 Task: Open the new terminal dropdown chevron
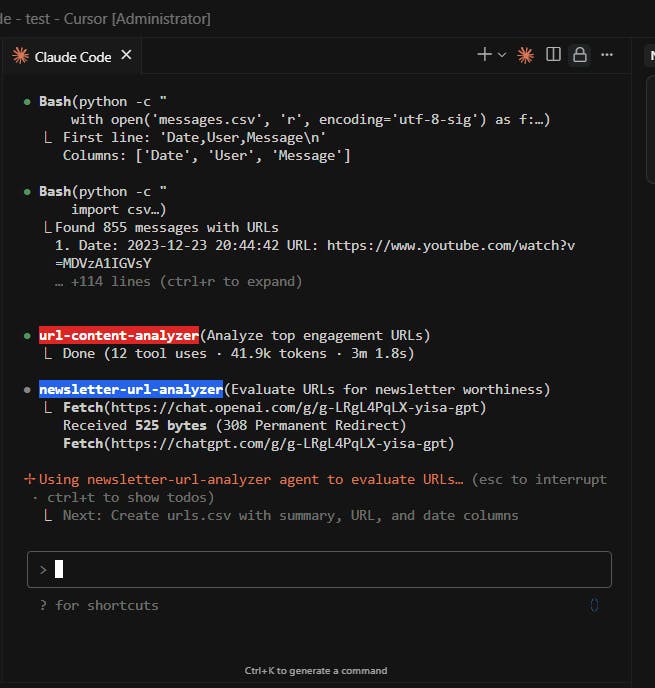pos(502,55)
